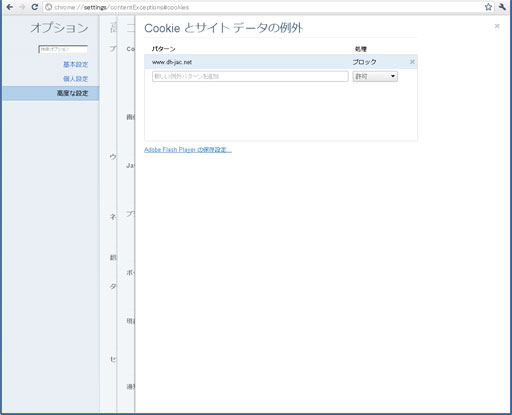Select the www.db-jac.net pattern row
This screenshot has width=512, height=415.
coord(281,62)
